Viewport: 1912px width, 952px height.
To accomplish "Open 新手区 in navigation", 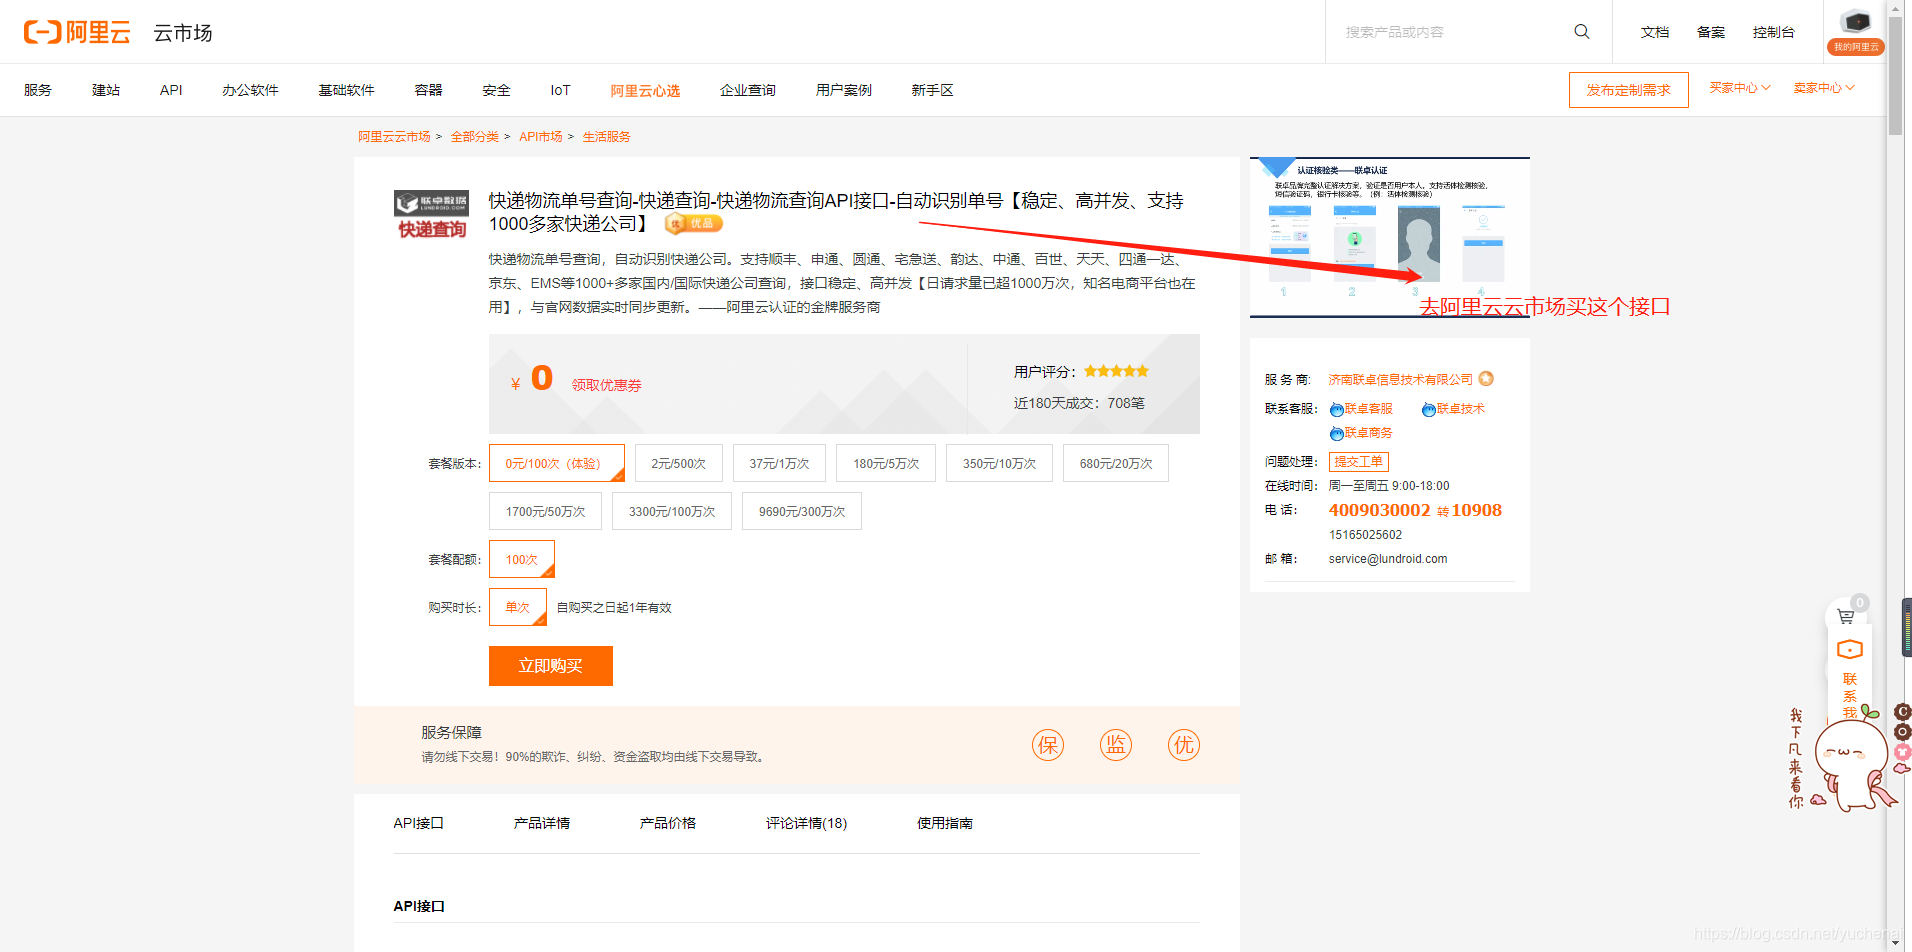I will point(932,90).
